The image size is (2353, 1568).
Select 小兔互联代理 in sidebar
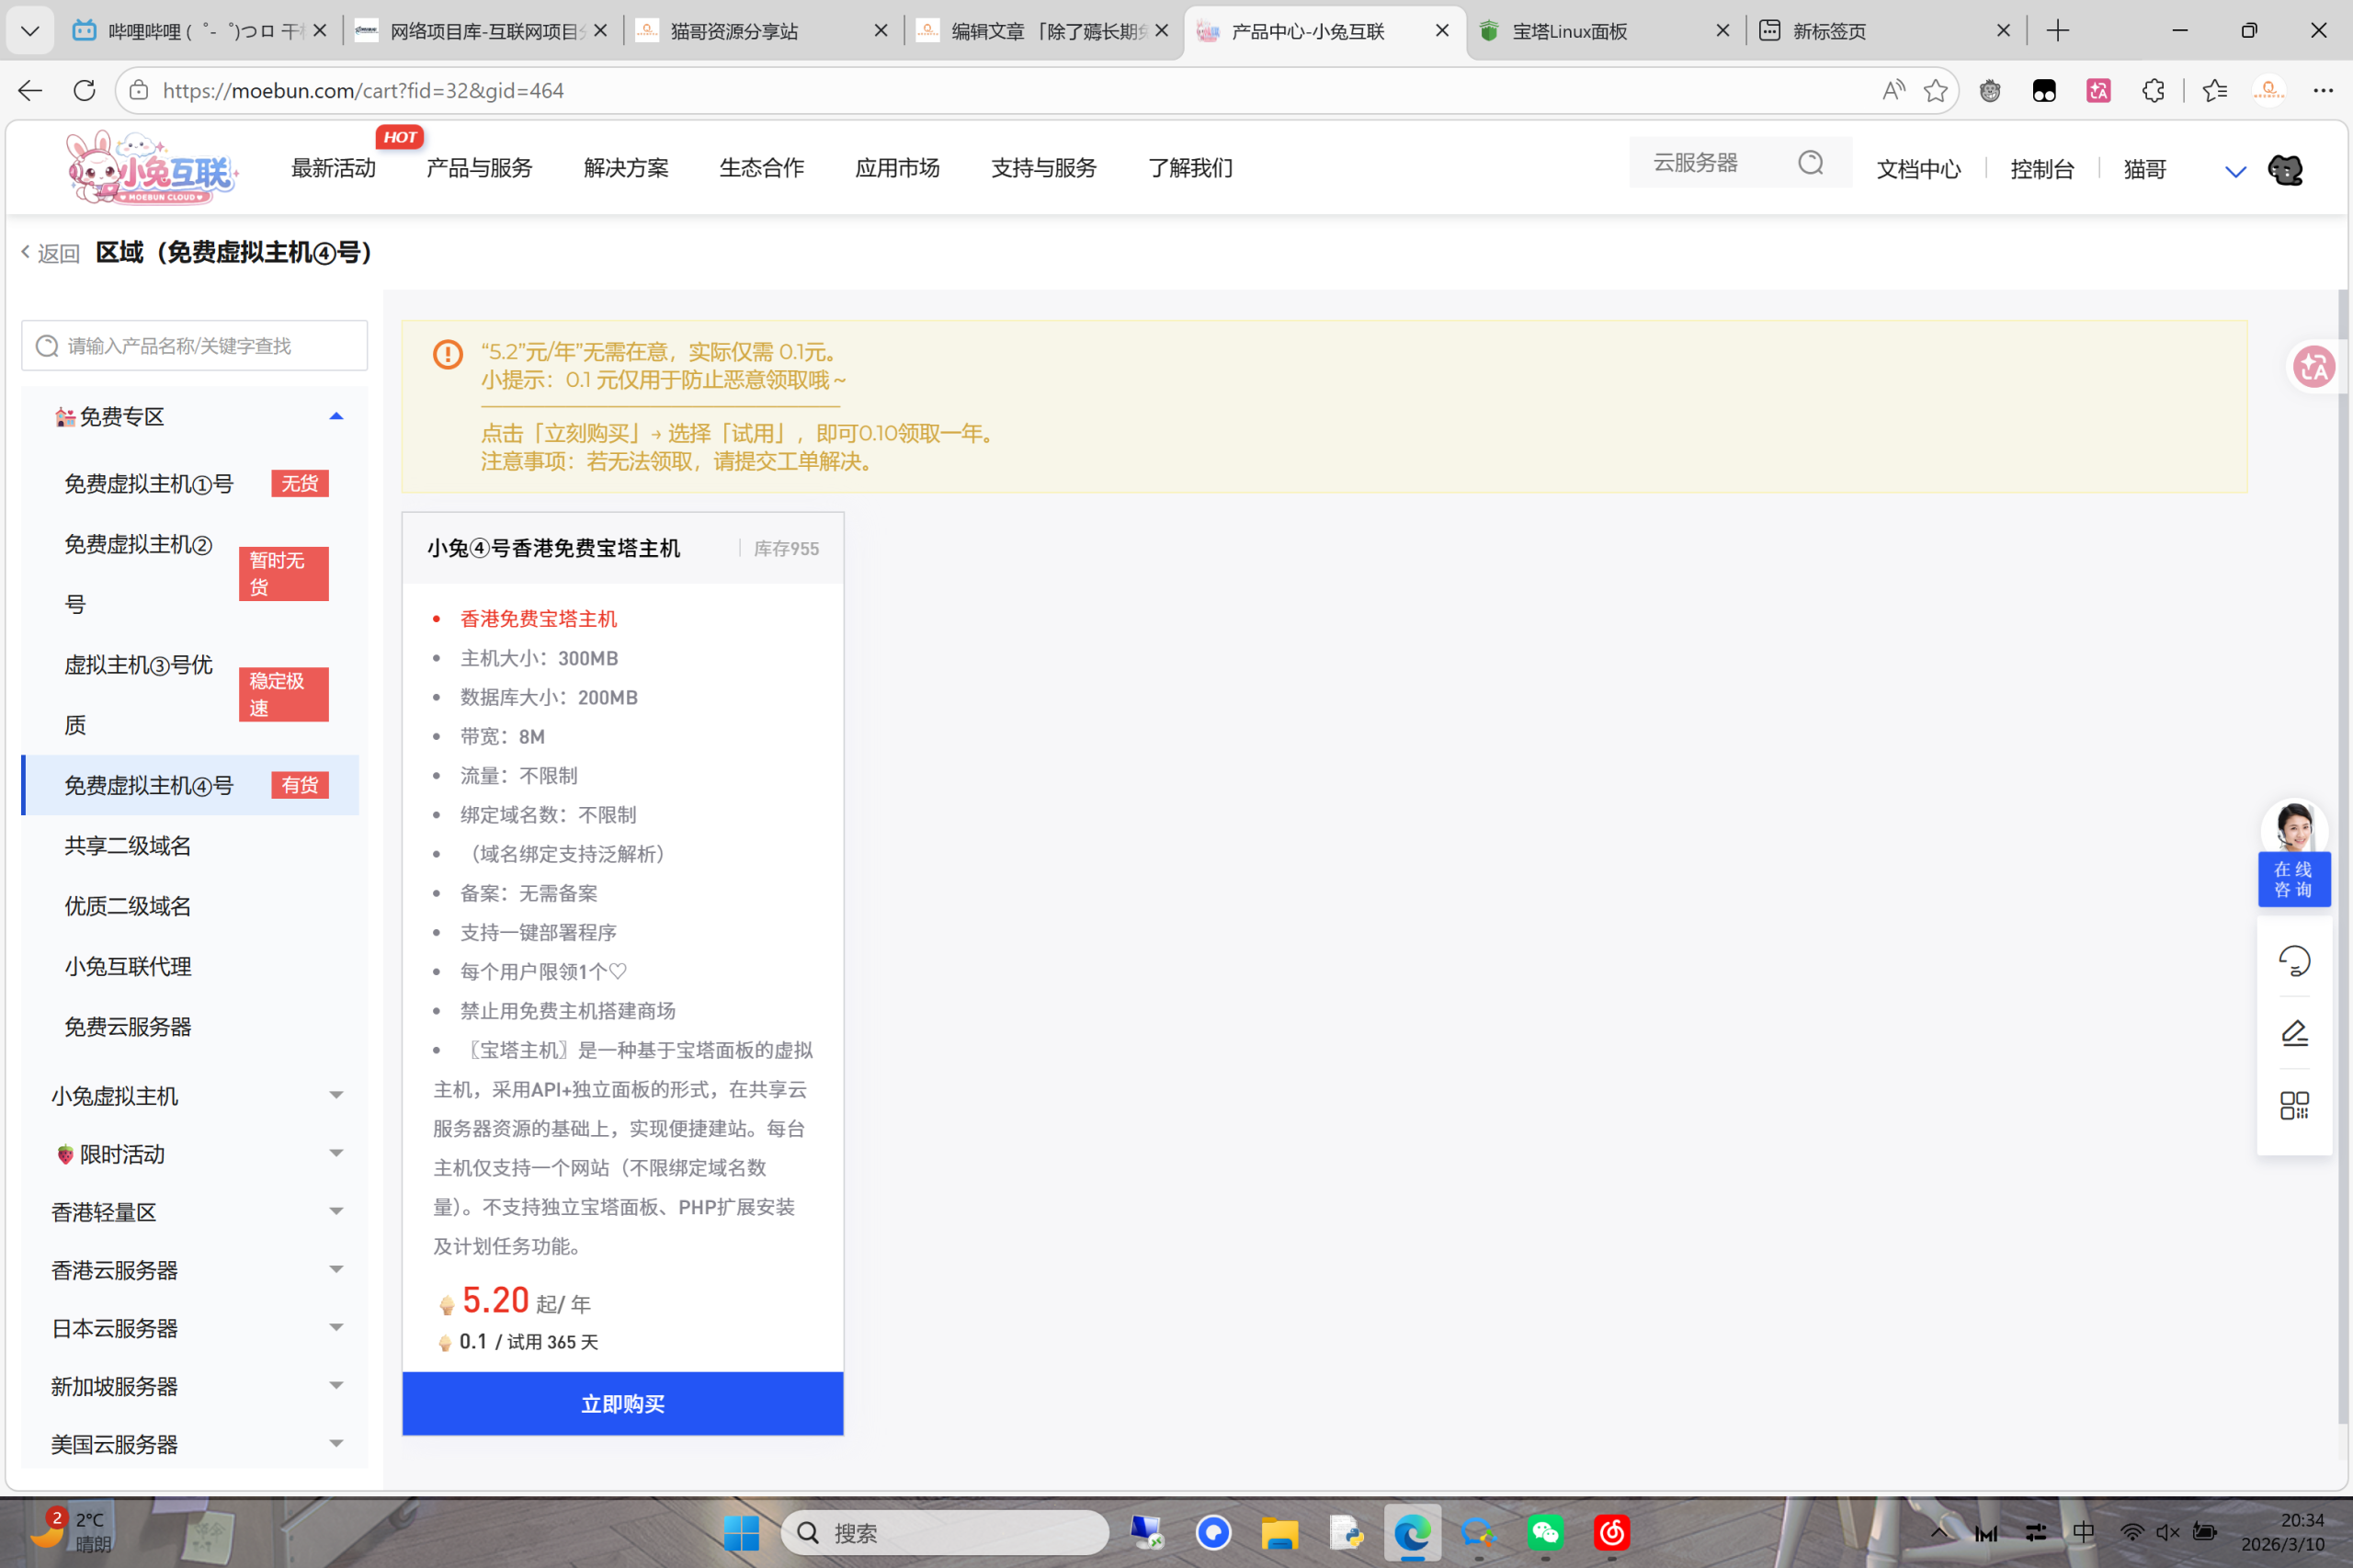(x=128, y=966)
